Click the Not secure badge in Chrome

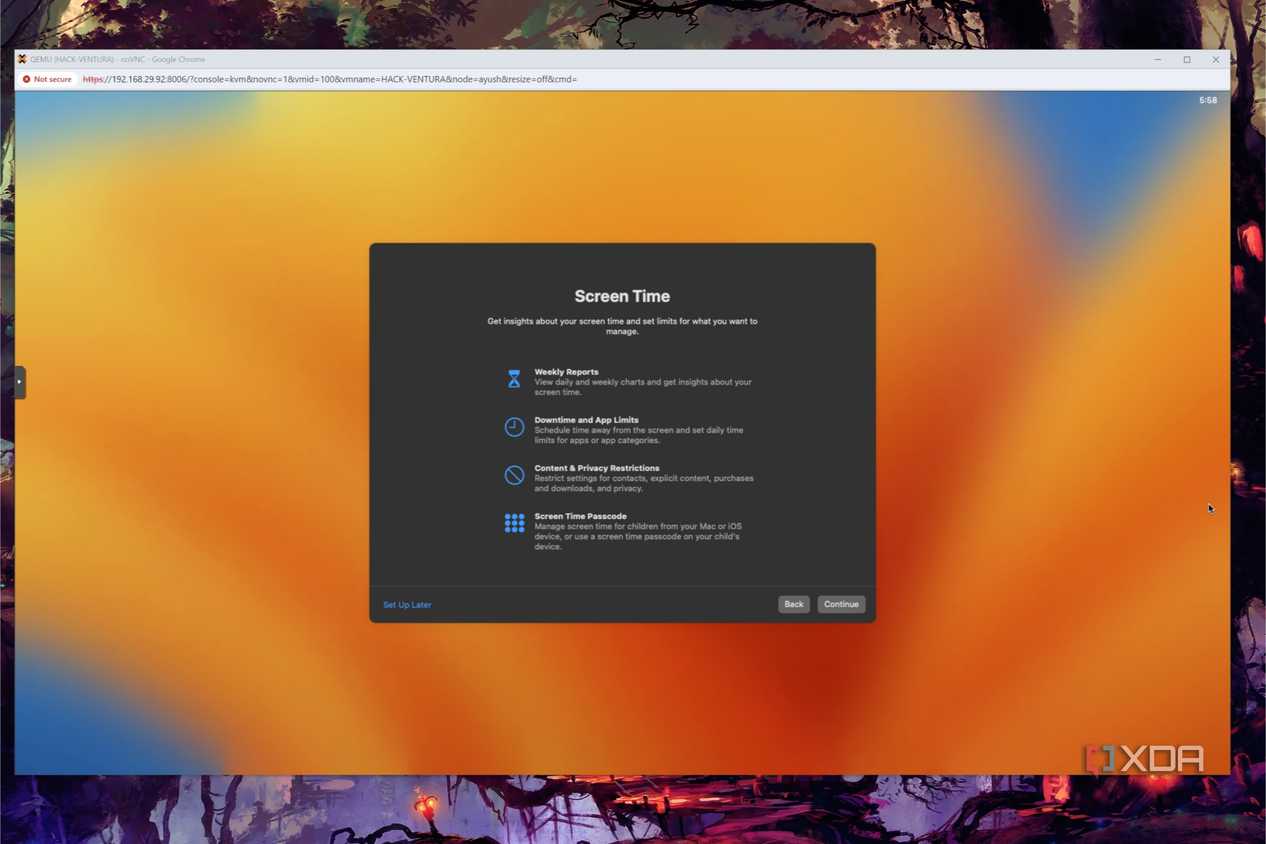coord(48,79)
